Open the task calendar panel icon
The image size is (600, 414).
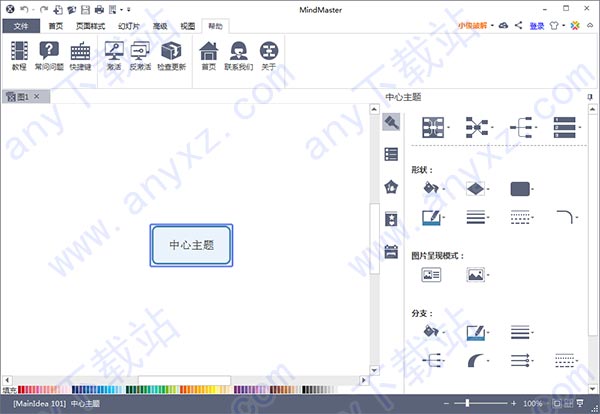click(x=391, y=252)
